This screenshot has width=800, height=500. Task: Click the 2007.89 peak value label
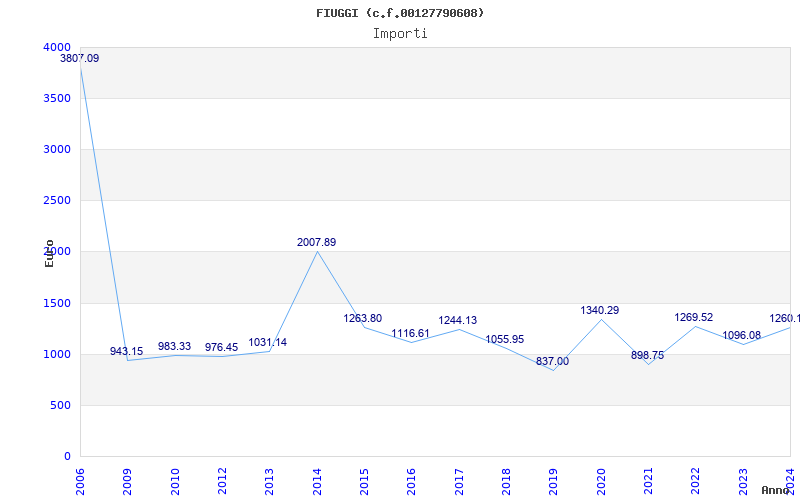click(316, 242)
